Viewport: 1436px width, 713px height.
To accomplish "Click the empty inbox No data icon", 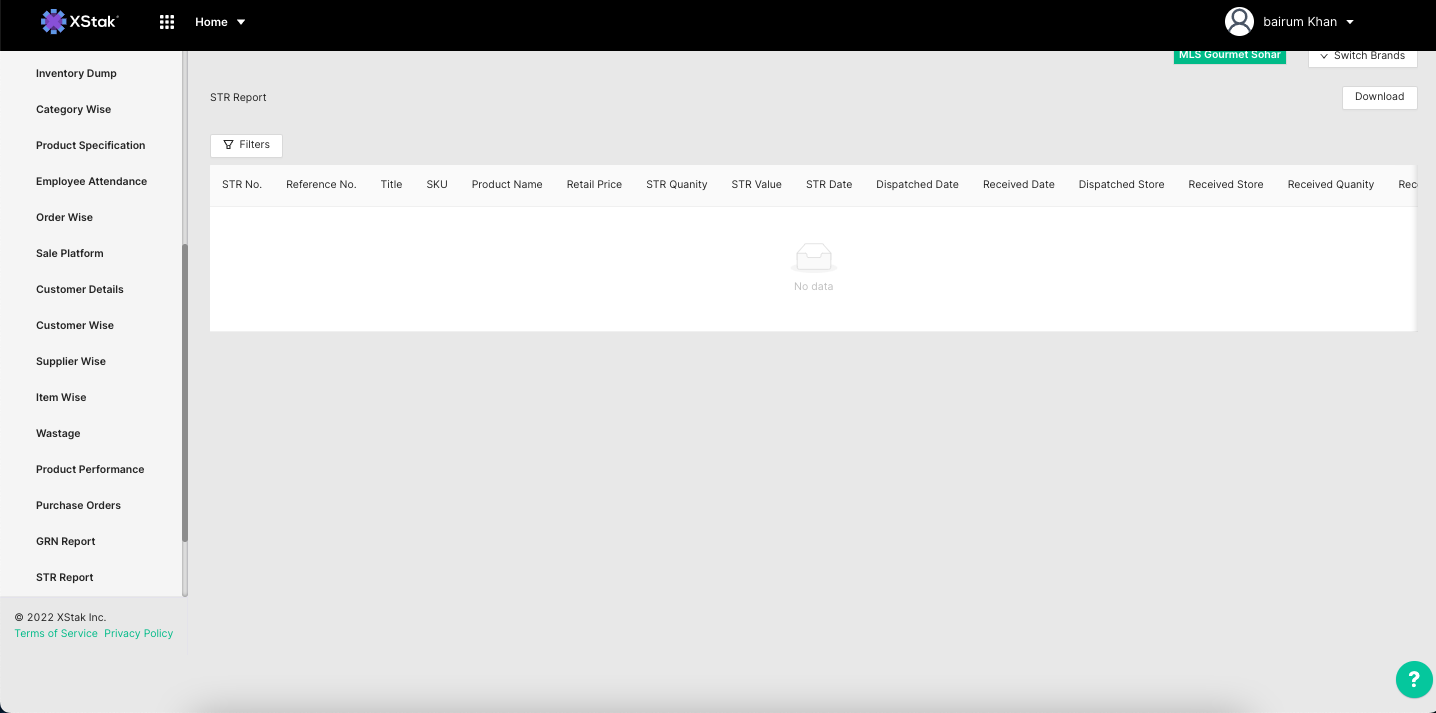I will [x=813, y=258].
